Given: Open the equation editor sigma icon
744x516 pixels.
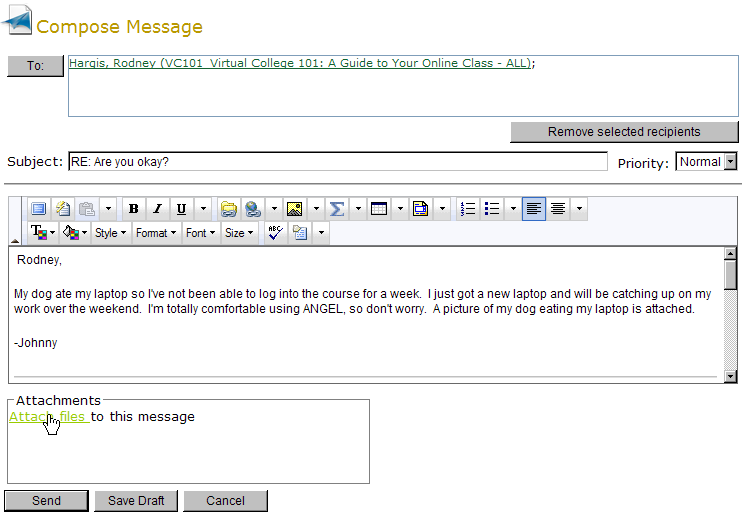Looking at the screenshot, I should [x=337, y=209].
